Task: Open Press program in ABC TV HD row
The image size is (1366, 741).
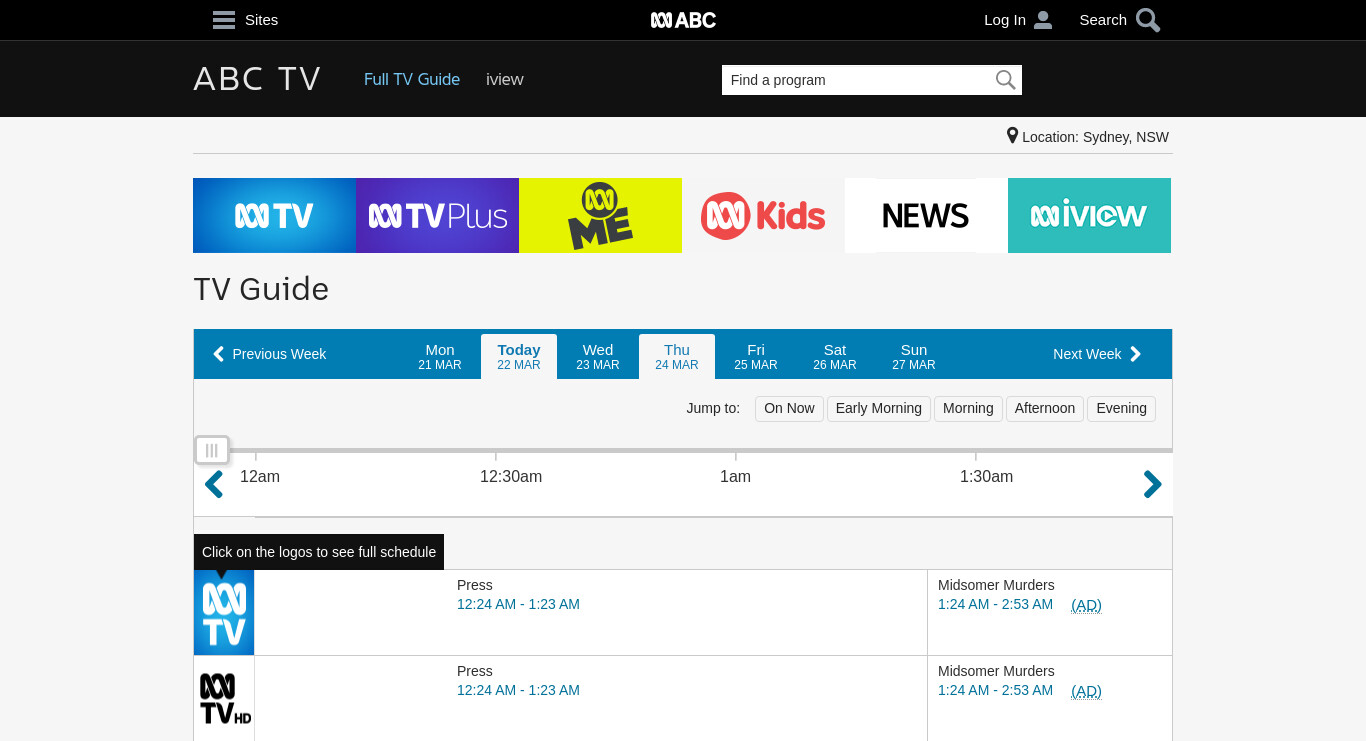Action: click(475, 671)
